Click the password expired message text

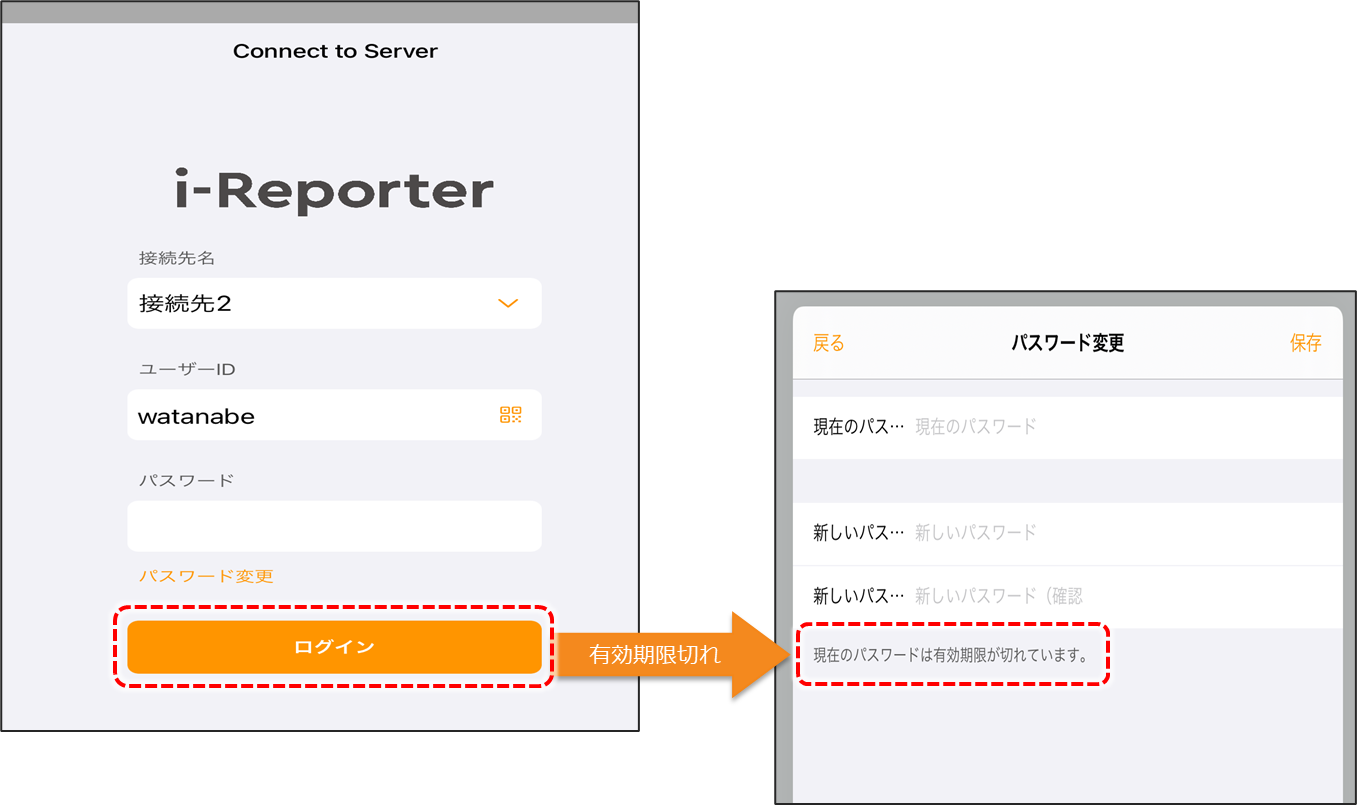(950, 656)
